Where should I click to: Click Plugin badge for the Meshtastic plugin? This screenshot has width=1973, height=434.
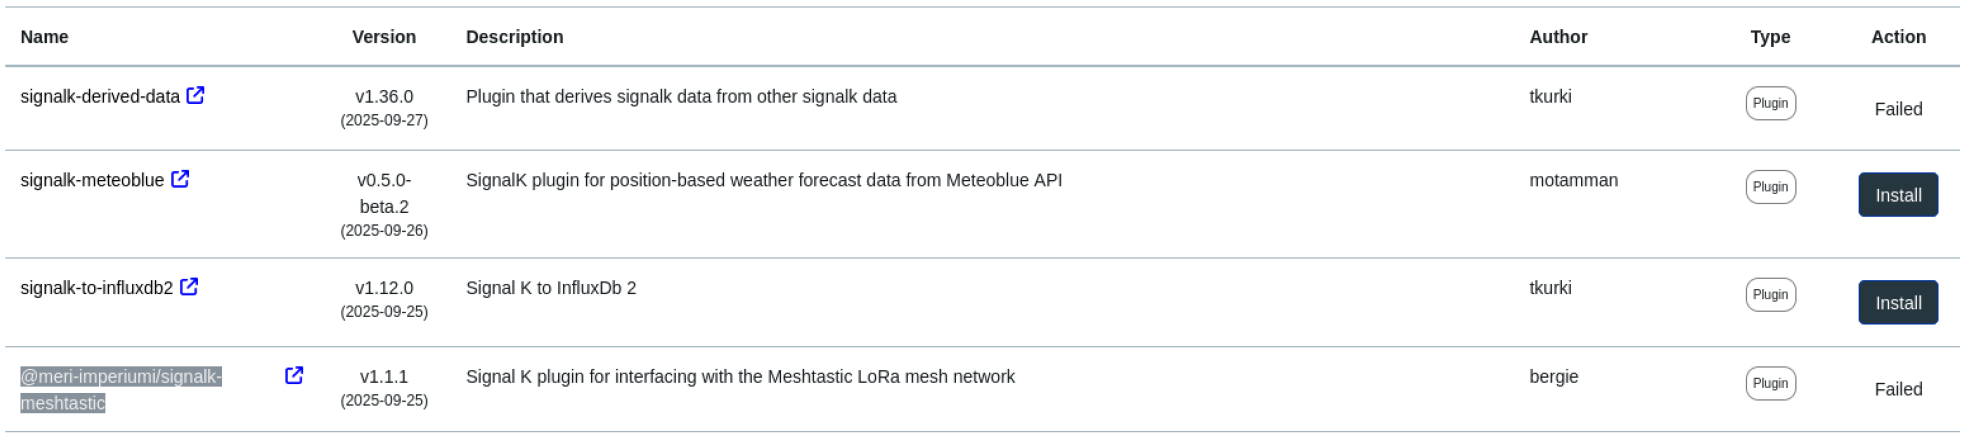coord(1770,384)
